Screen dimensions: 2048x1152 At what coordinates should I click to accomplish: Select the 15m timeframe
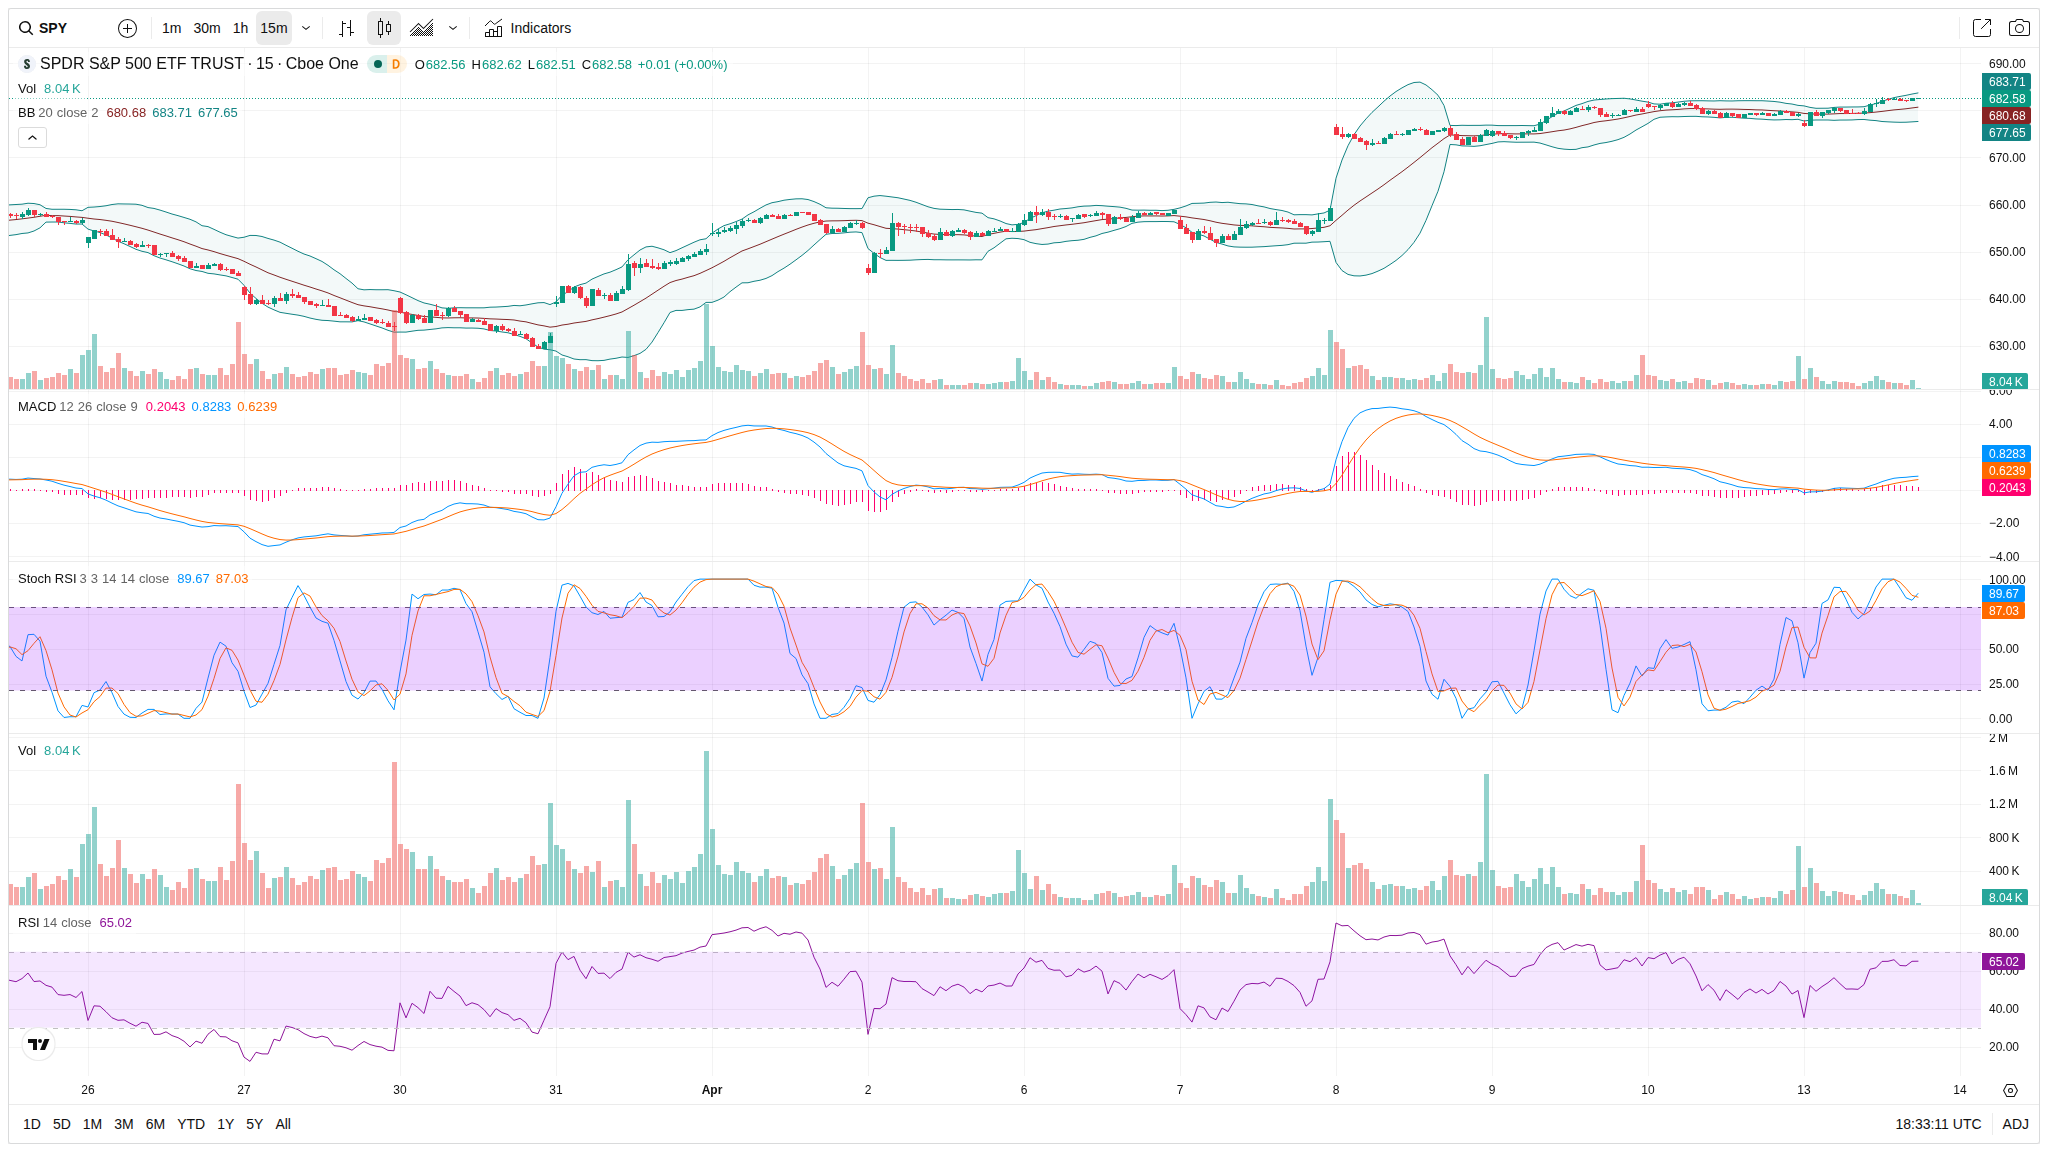point(273,28)
